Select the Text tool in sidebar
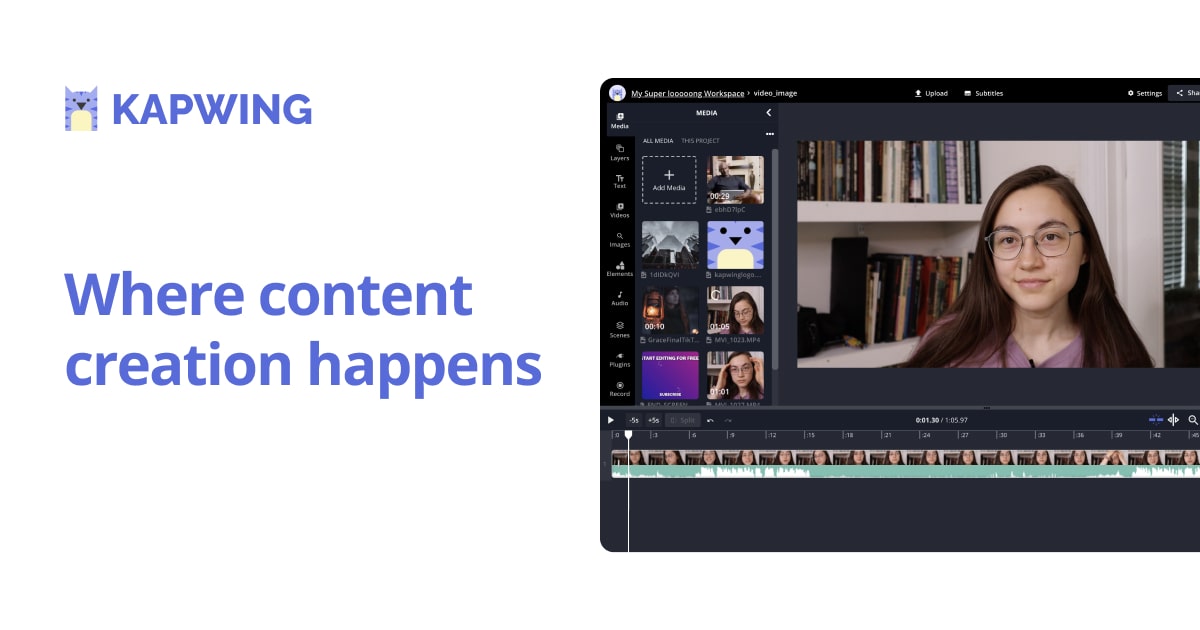The width and height of the screenshot is (1200, 630). coord(620,181)
